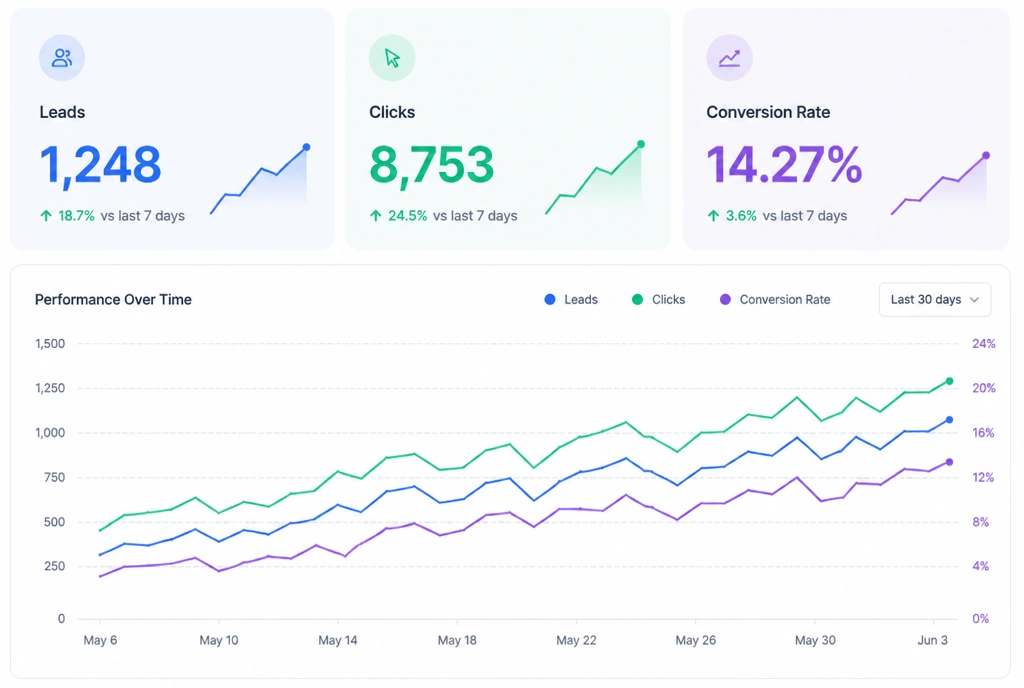Click the blue legend dot for Leads
This screenshot has height=688, width=1024.
(x=550, y=300)
